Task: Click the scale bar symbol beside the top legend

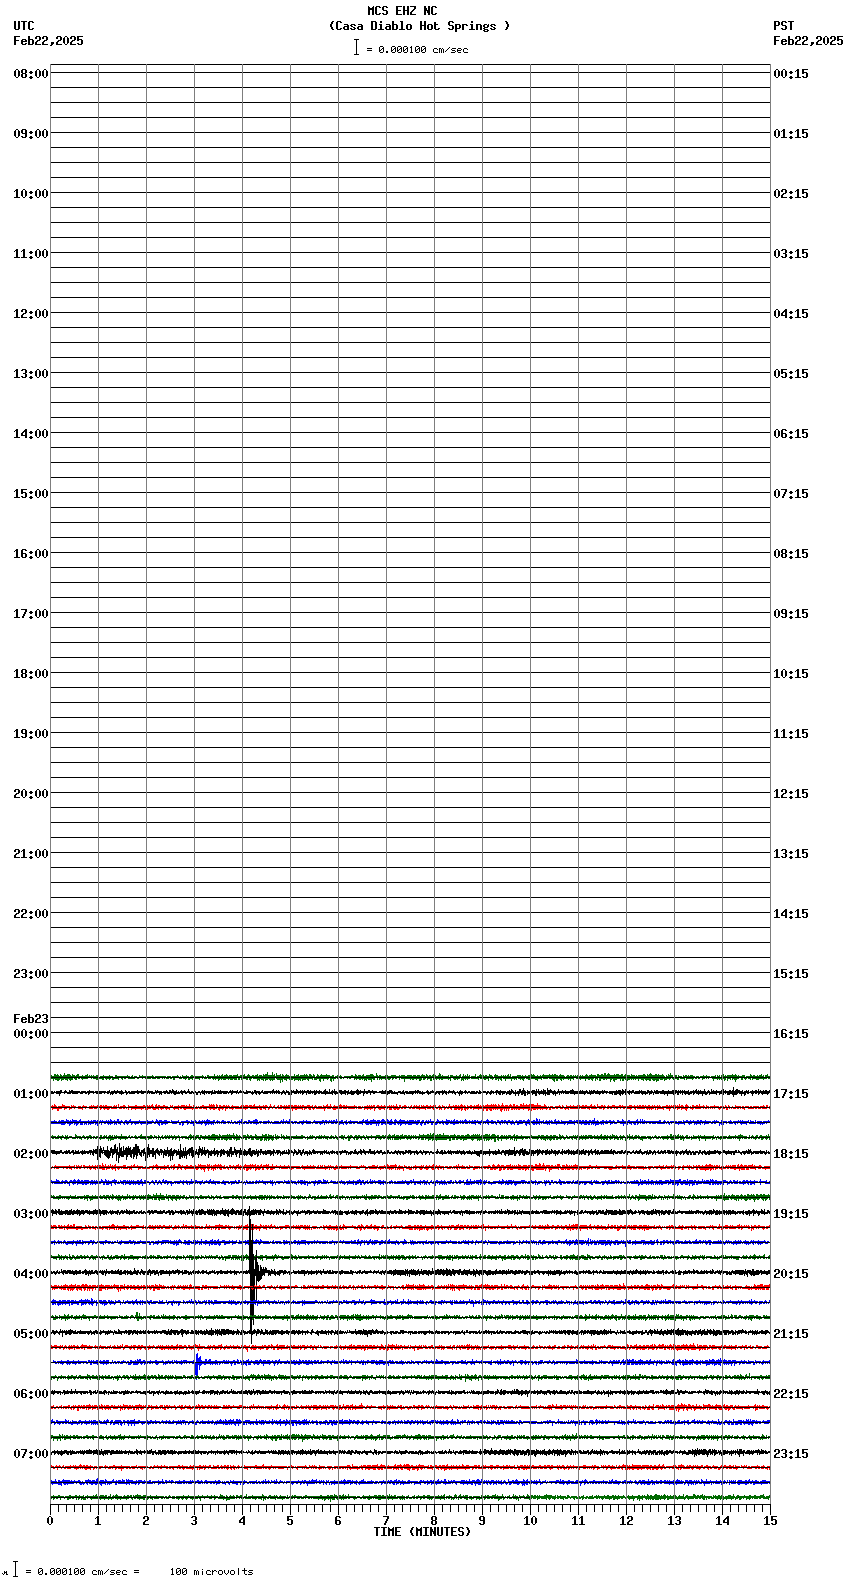Action: pos(356,47)
